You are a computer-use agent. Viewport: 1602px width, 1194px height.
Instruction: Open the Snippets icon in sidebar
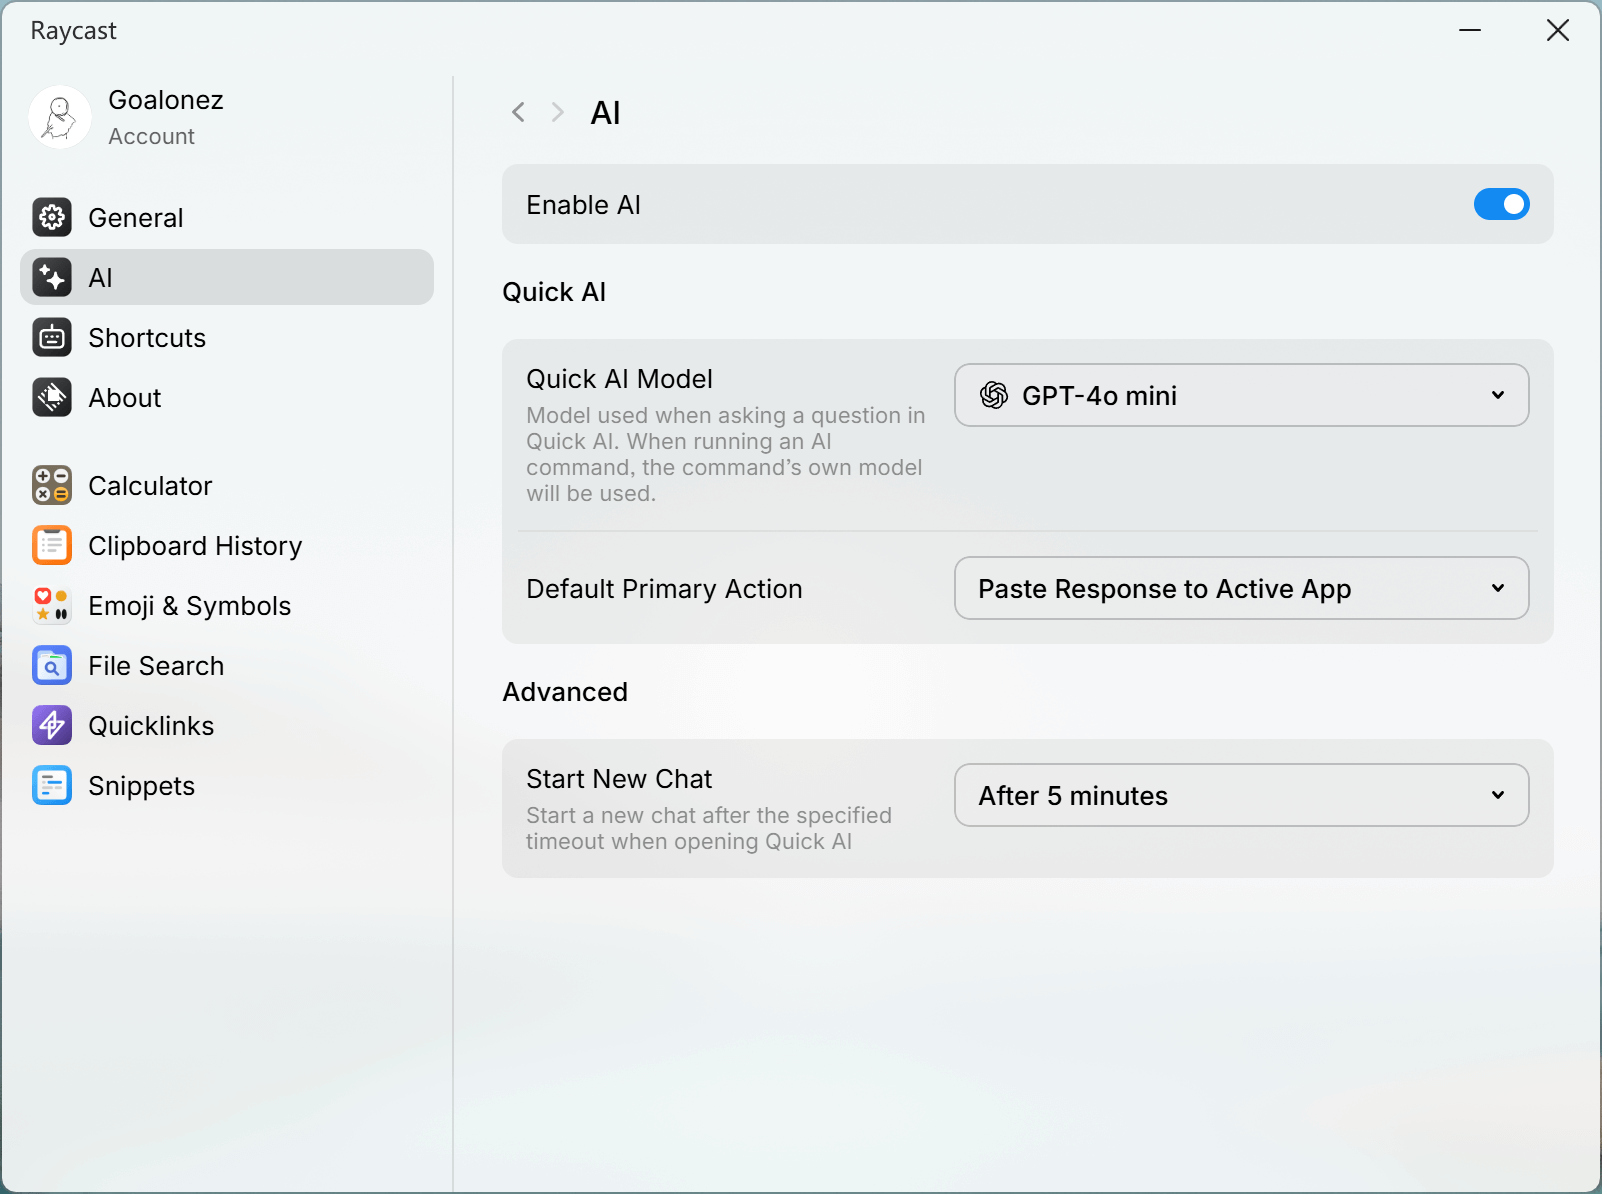click(52, 785)
